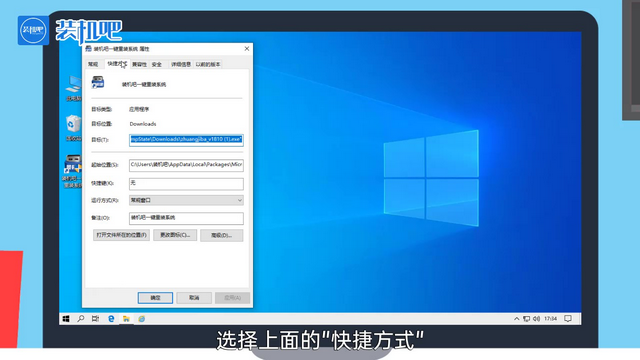Select the 快捷方式 tab
Image resolution: width=640 pixels, height=360 pixels.
click(x=117, y=64)
